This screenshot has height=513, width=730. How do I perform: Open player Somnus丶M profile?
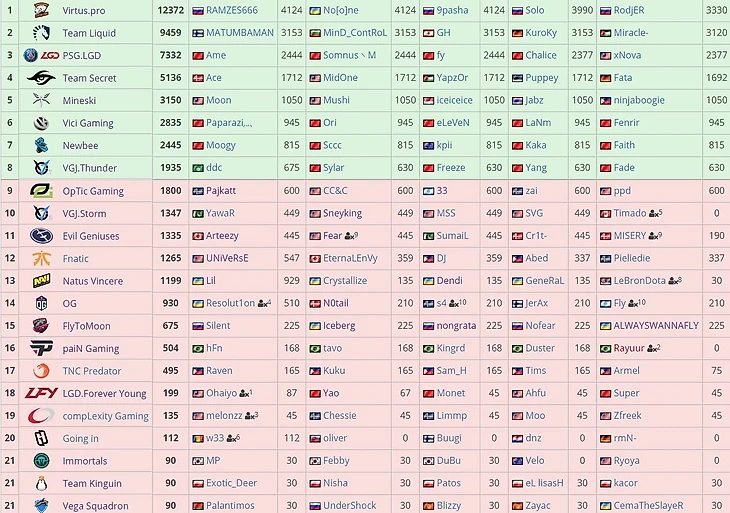point(349,55)
